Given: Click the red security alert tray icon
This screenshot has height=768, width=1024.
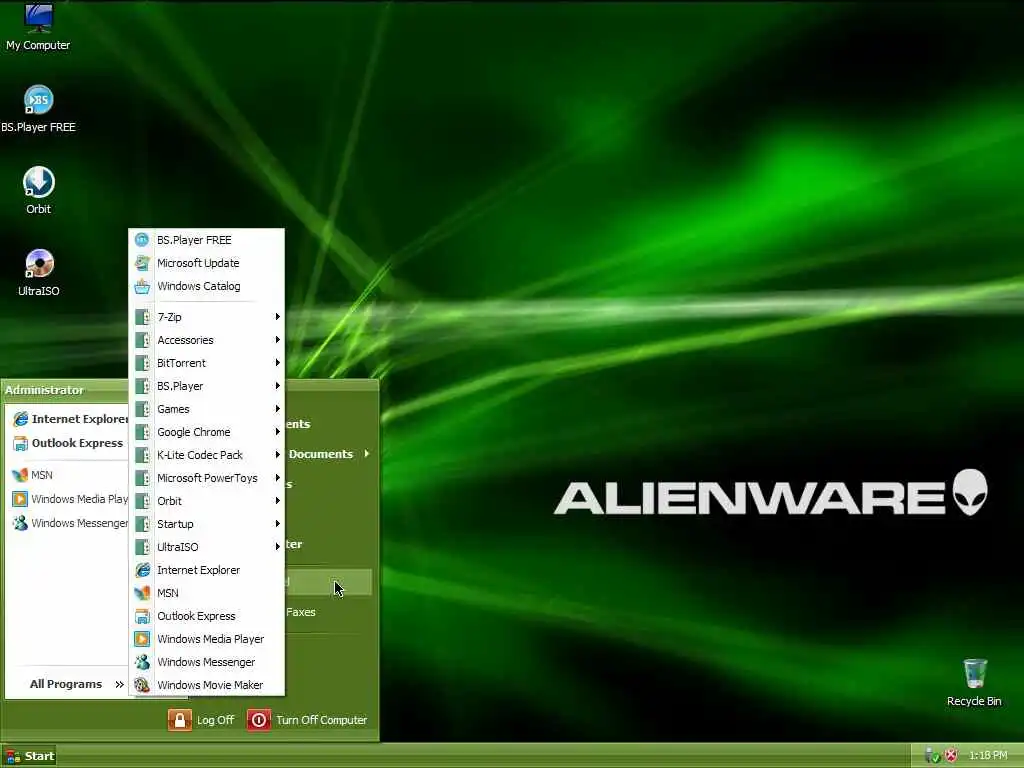Looking at the screenshot, I should pyautogui.click(x=952, y=756).
